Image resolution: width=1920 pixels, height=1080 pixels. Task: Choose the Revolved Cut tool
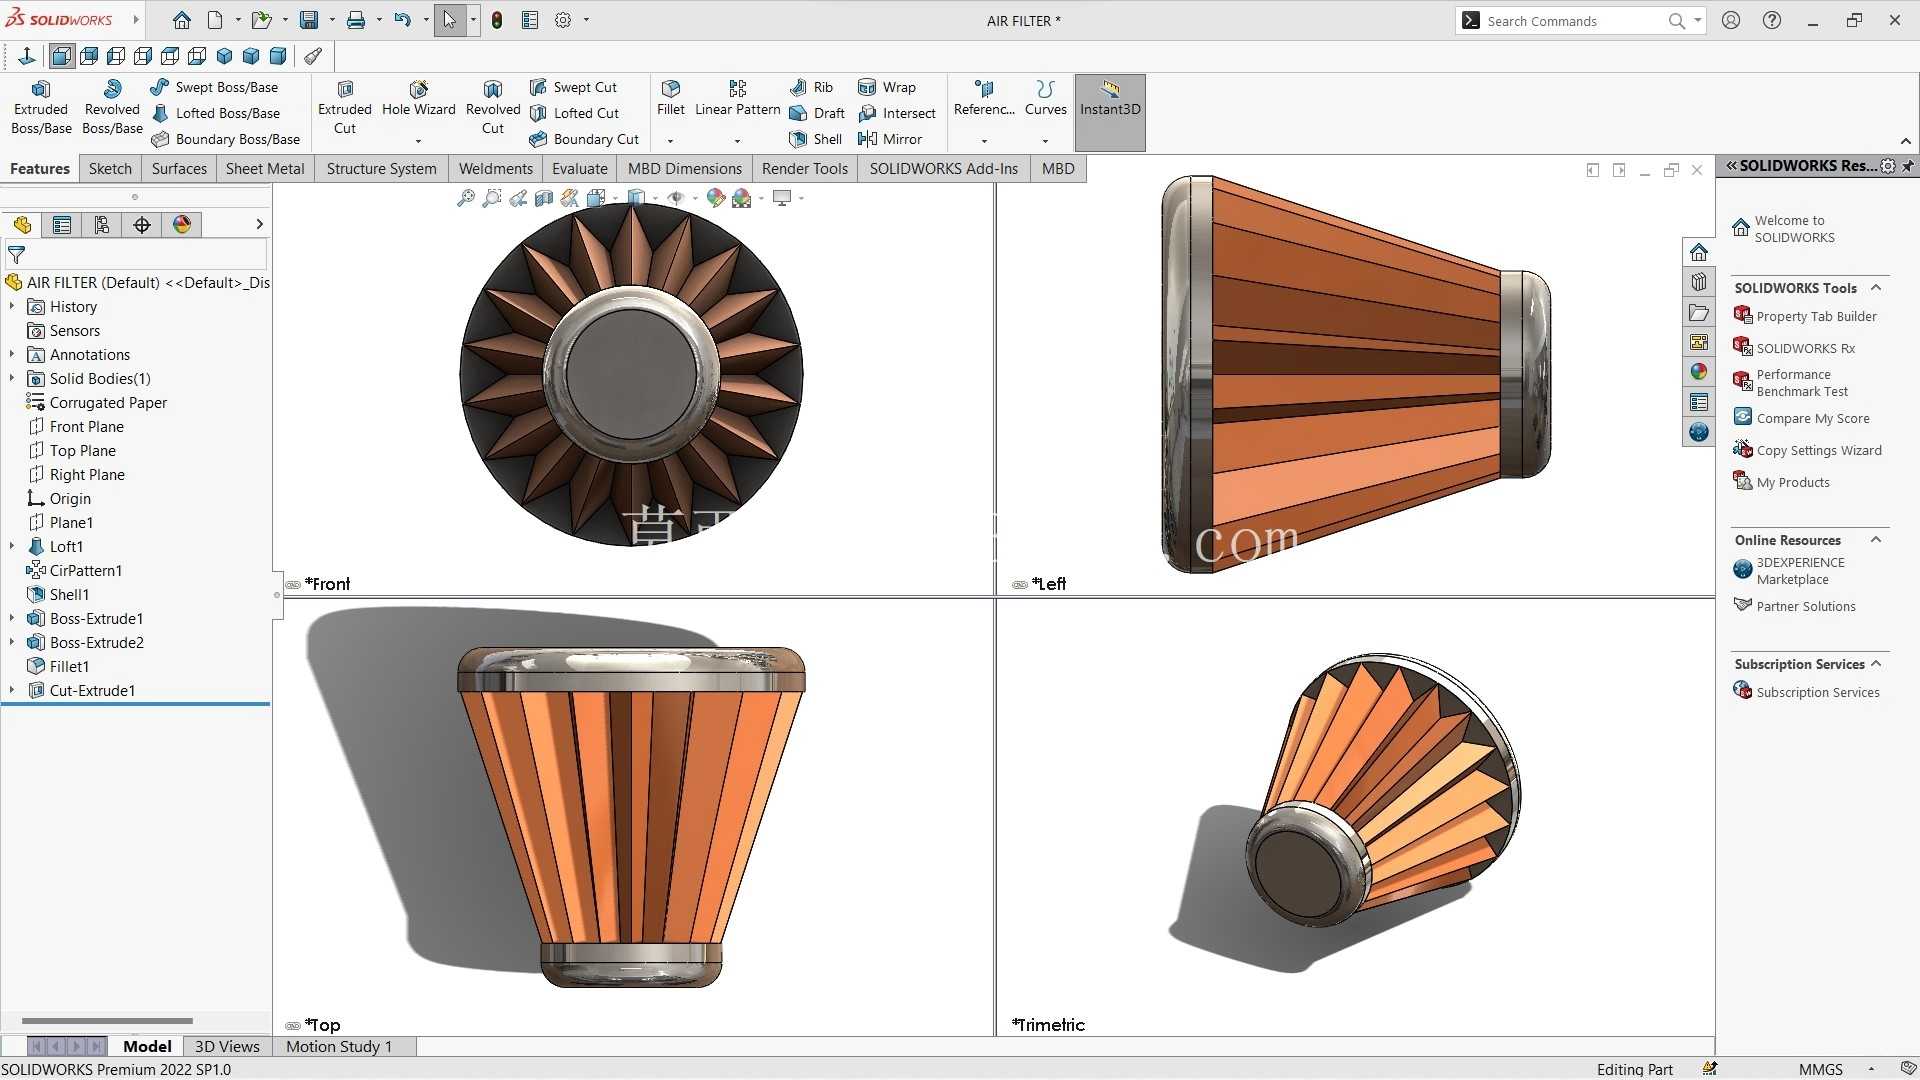point(493,108)
